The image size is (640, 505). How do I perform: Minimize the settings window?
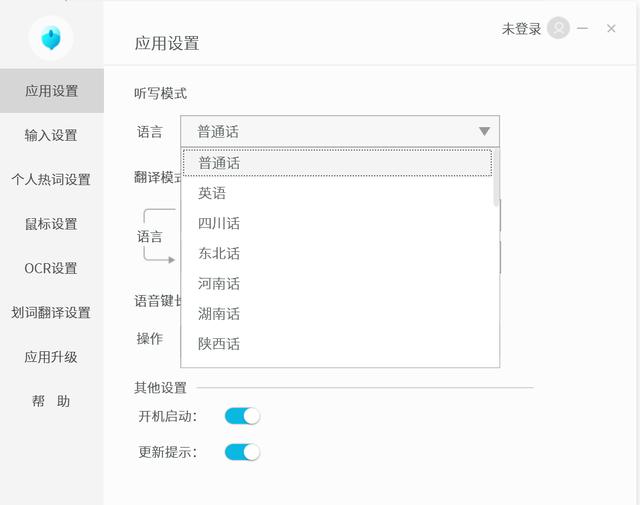582,28
